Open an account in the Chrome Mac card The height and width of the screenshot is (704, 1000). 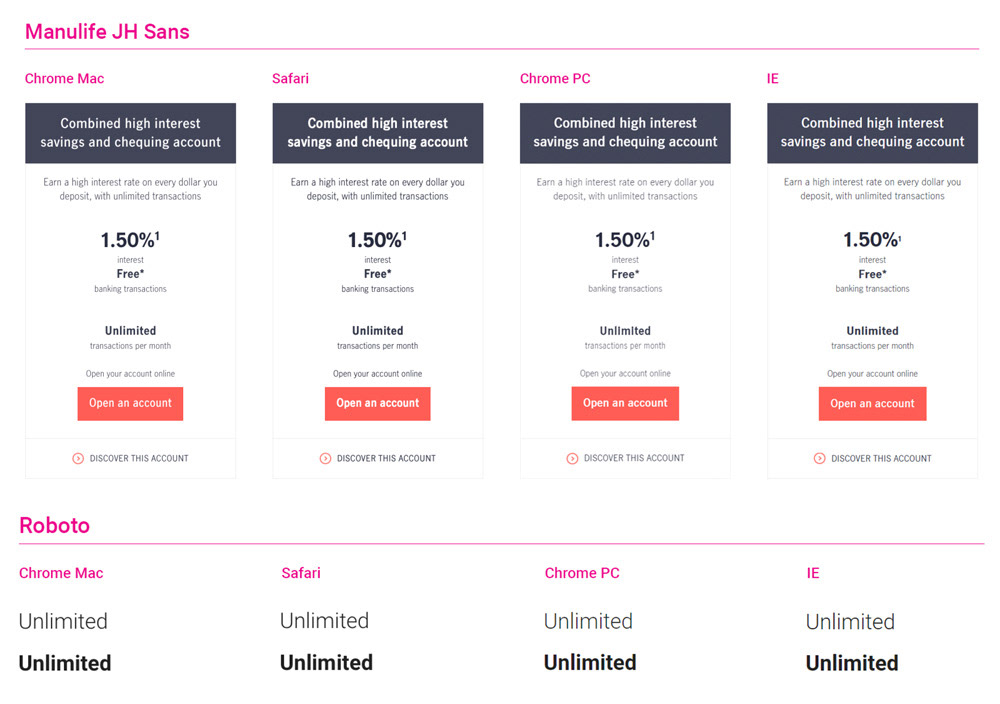[x=130, y=404]
